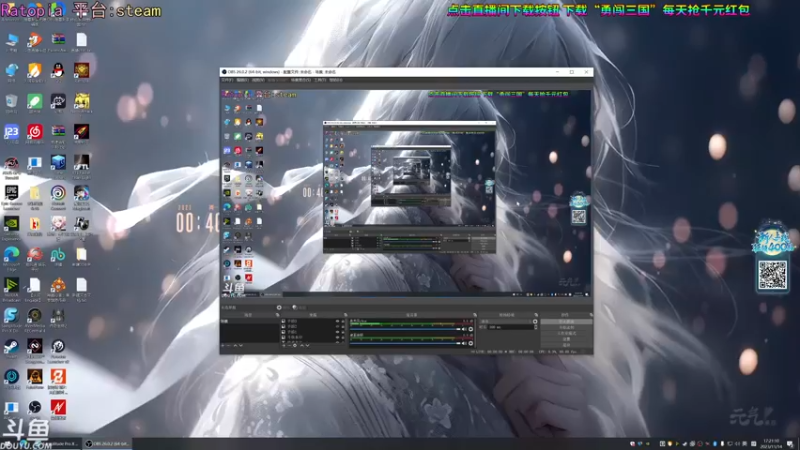The image size is (800, 450).
Task: Launch QQ from the penguin desktop icon
Action: [58, 70]
